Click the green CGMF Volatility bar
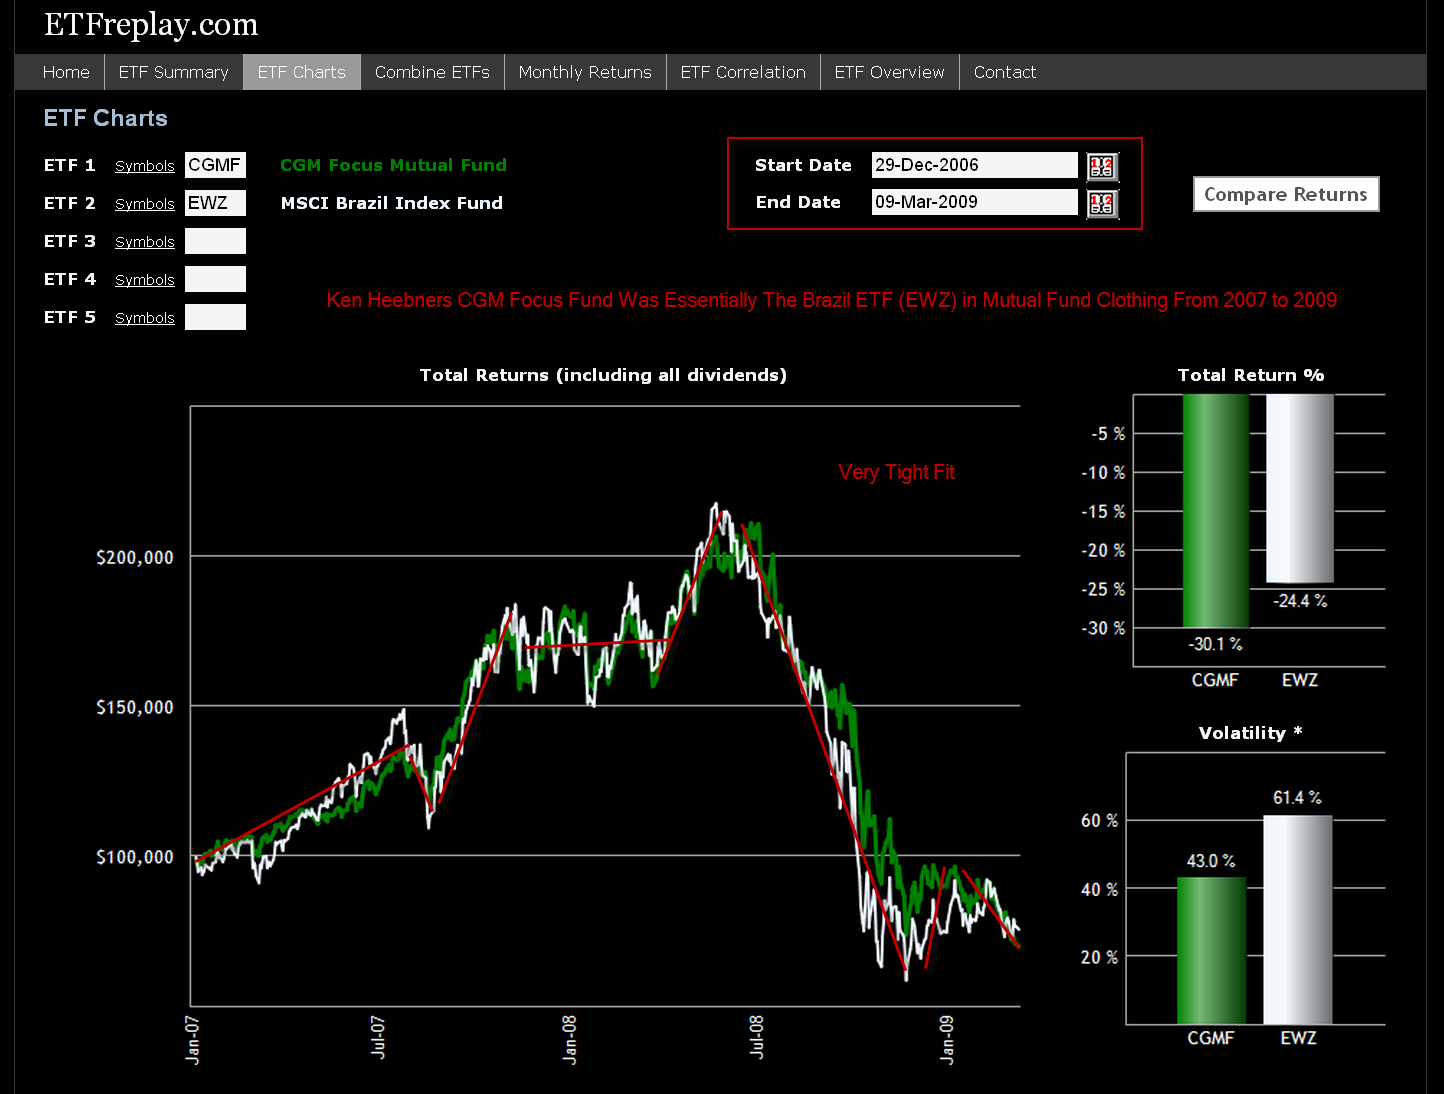This screenshot has width=1444, height=1094. 1211,950
